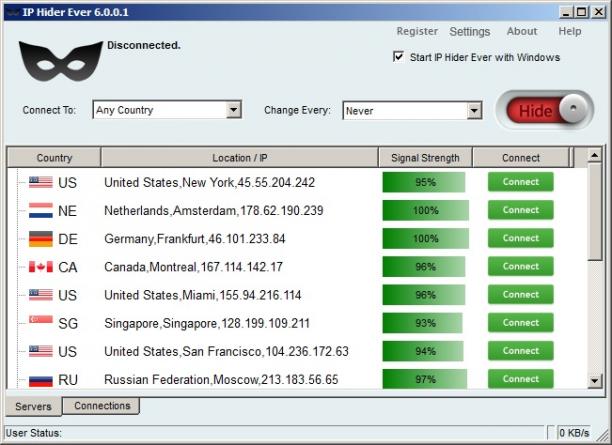612x445 pixels.
Task: Connect to the Miami server
Action: [x=520, y=294]
